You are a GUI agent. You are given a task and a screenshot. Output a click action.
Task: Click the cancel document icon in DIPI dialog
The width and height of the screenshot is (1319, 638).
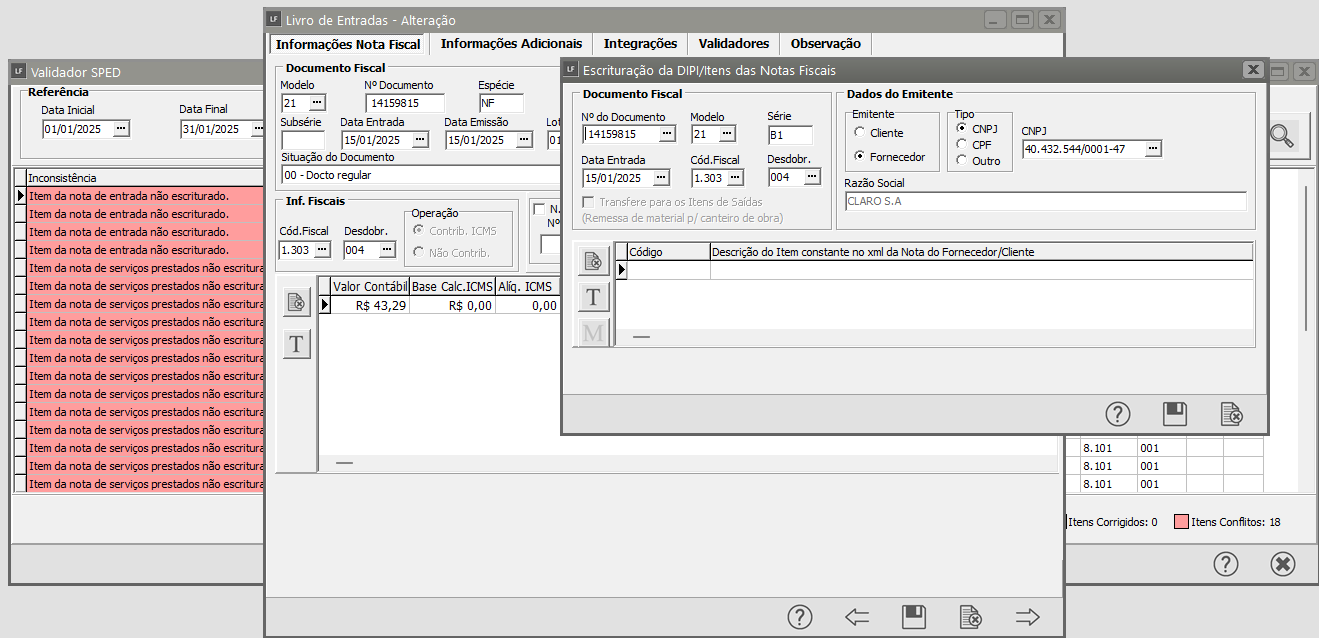click(x=1231, y=413)
